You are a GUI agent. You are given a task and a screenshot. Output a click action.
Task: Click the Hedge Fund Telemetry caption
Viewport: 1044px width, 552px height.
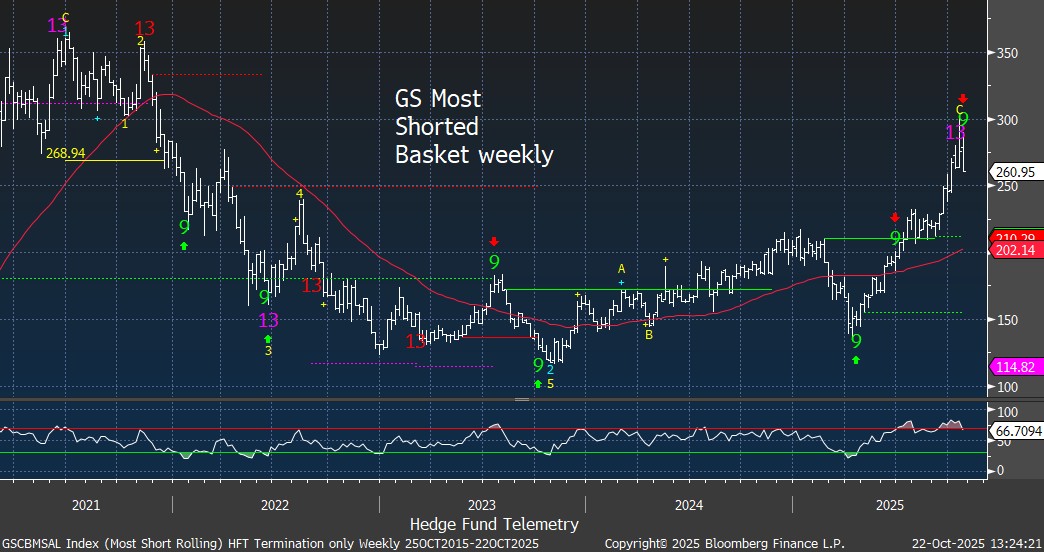494,523
